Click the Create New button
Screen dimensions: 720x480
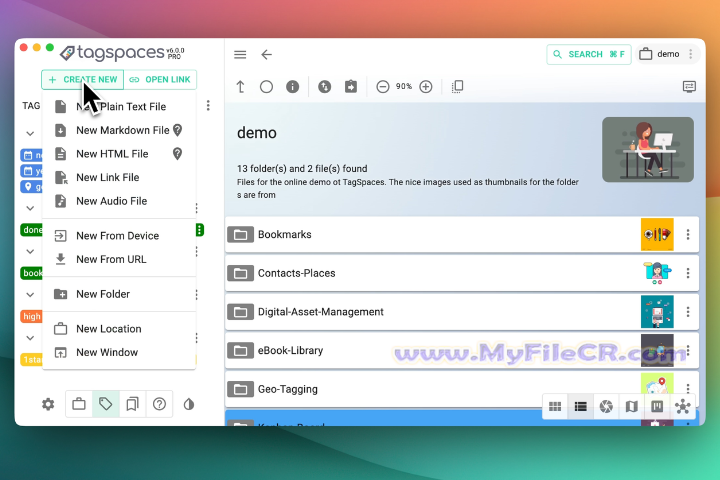[x=83, y=79]
